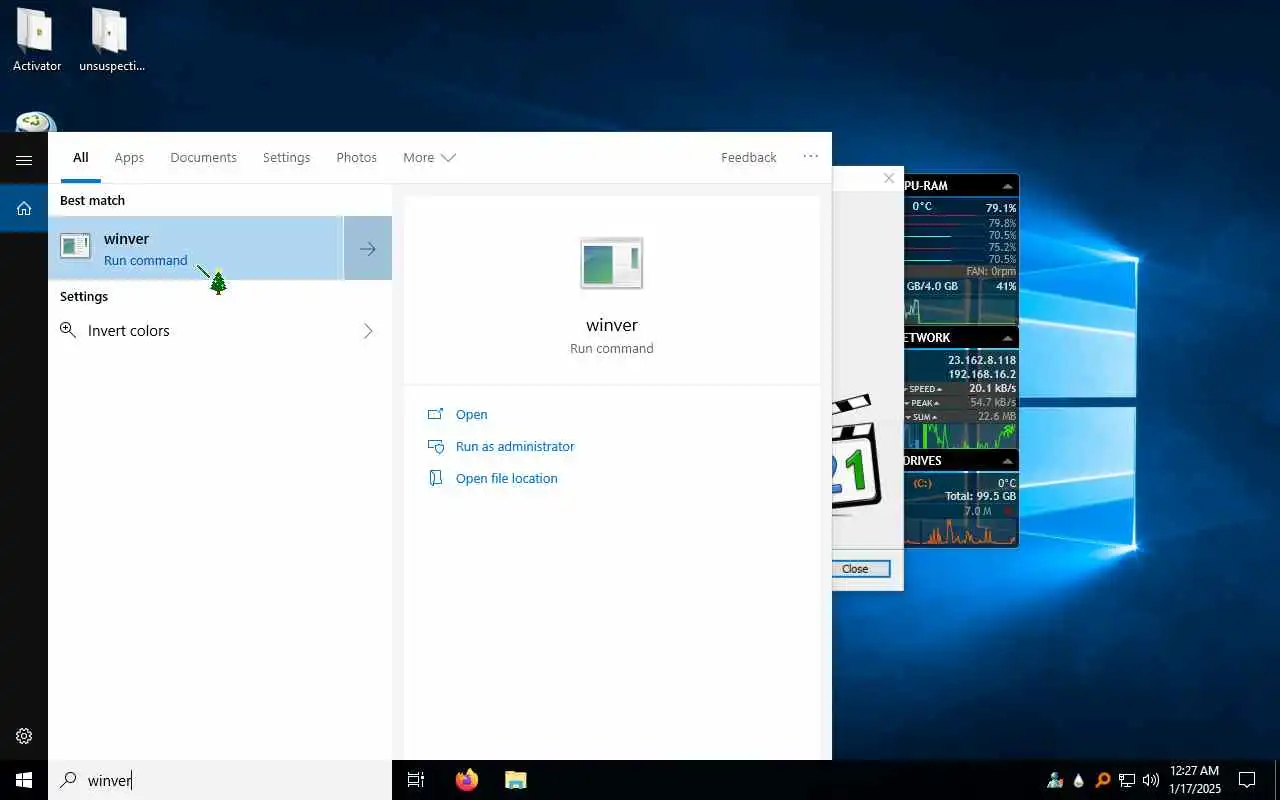Open search settings gear icon
The image size is (1280, 800).
pyautogui.click(x=24, y=736)
